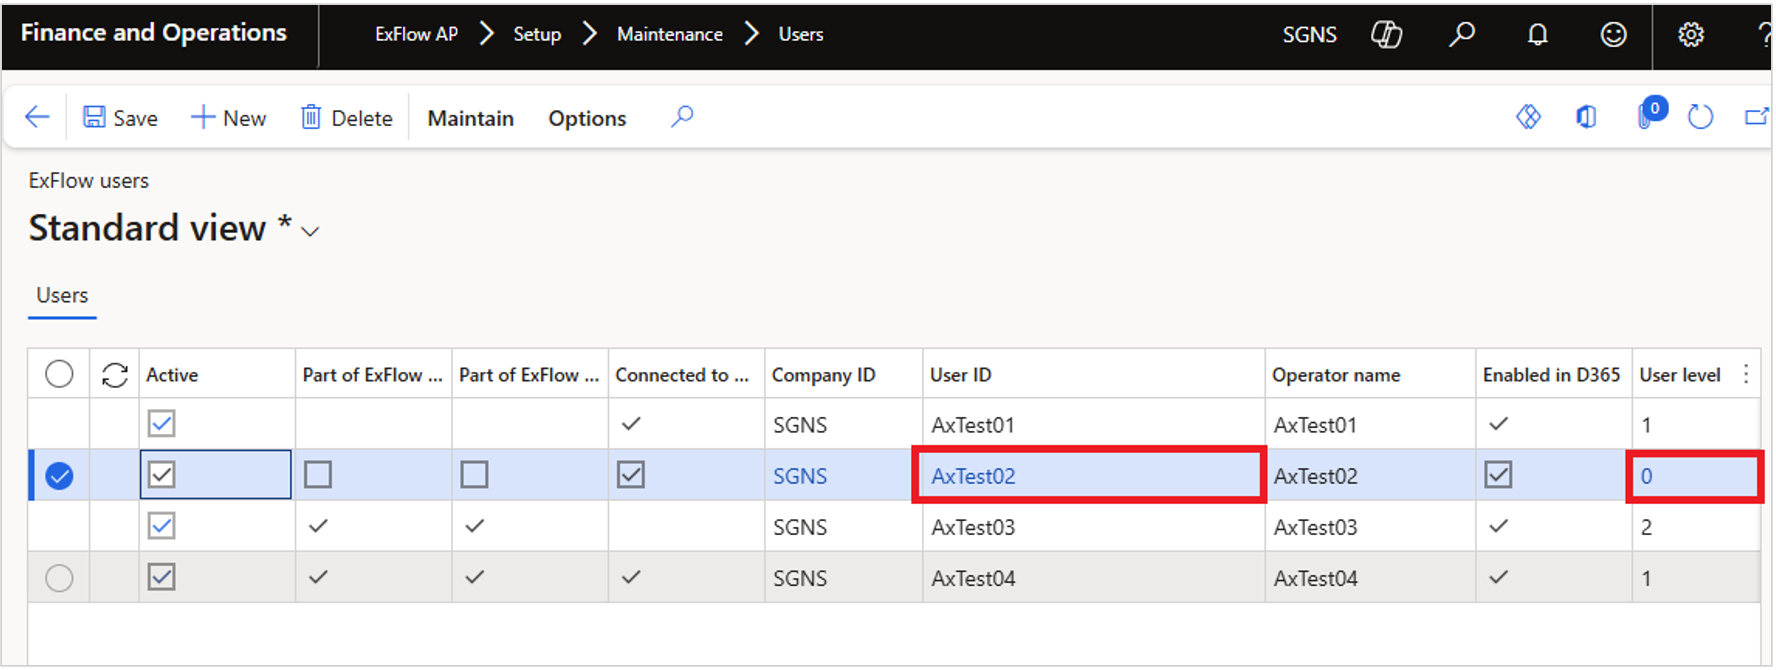Toggle second Part of ExFlow checkbox for AxTest02
The height and width of the screenshot is (670, 1776).
click(x=474, y=474)
